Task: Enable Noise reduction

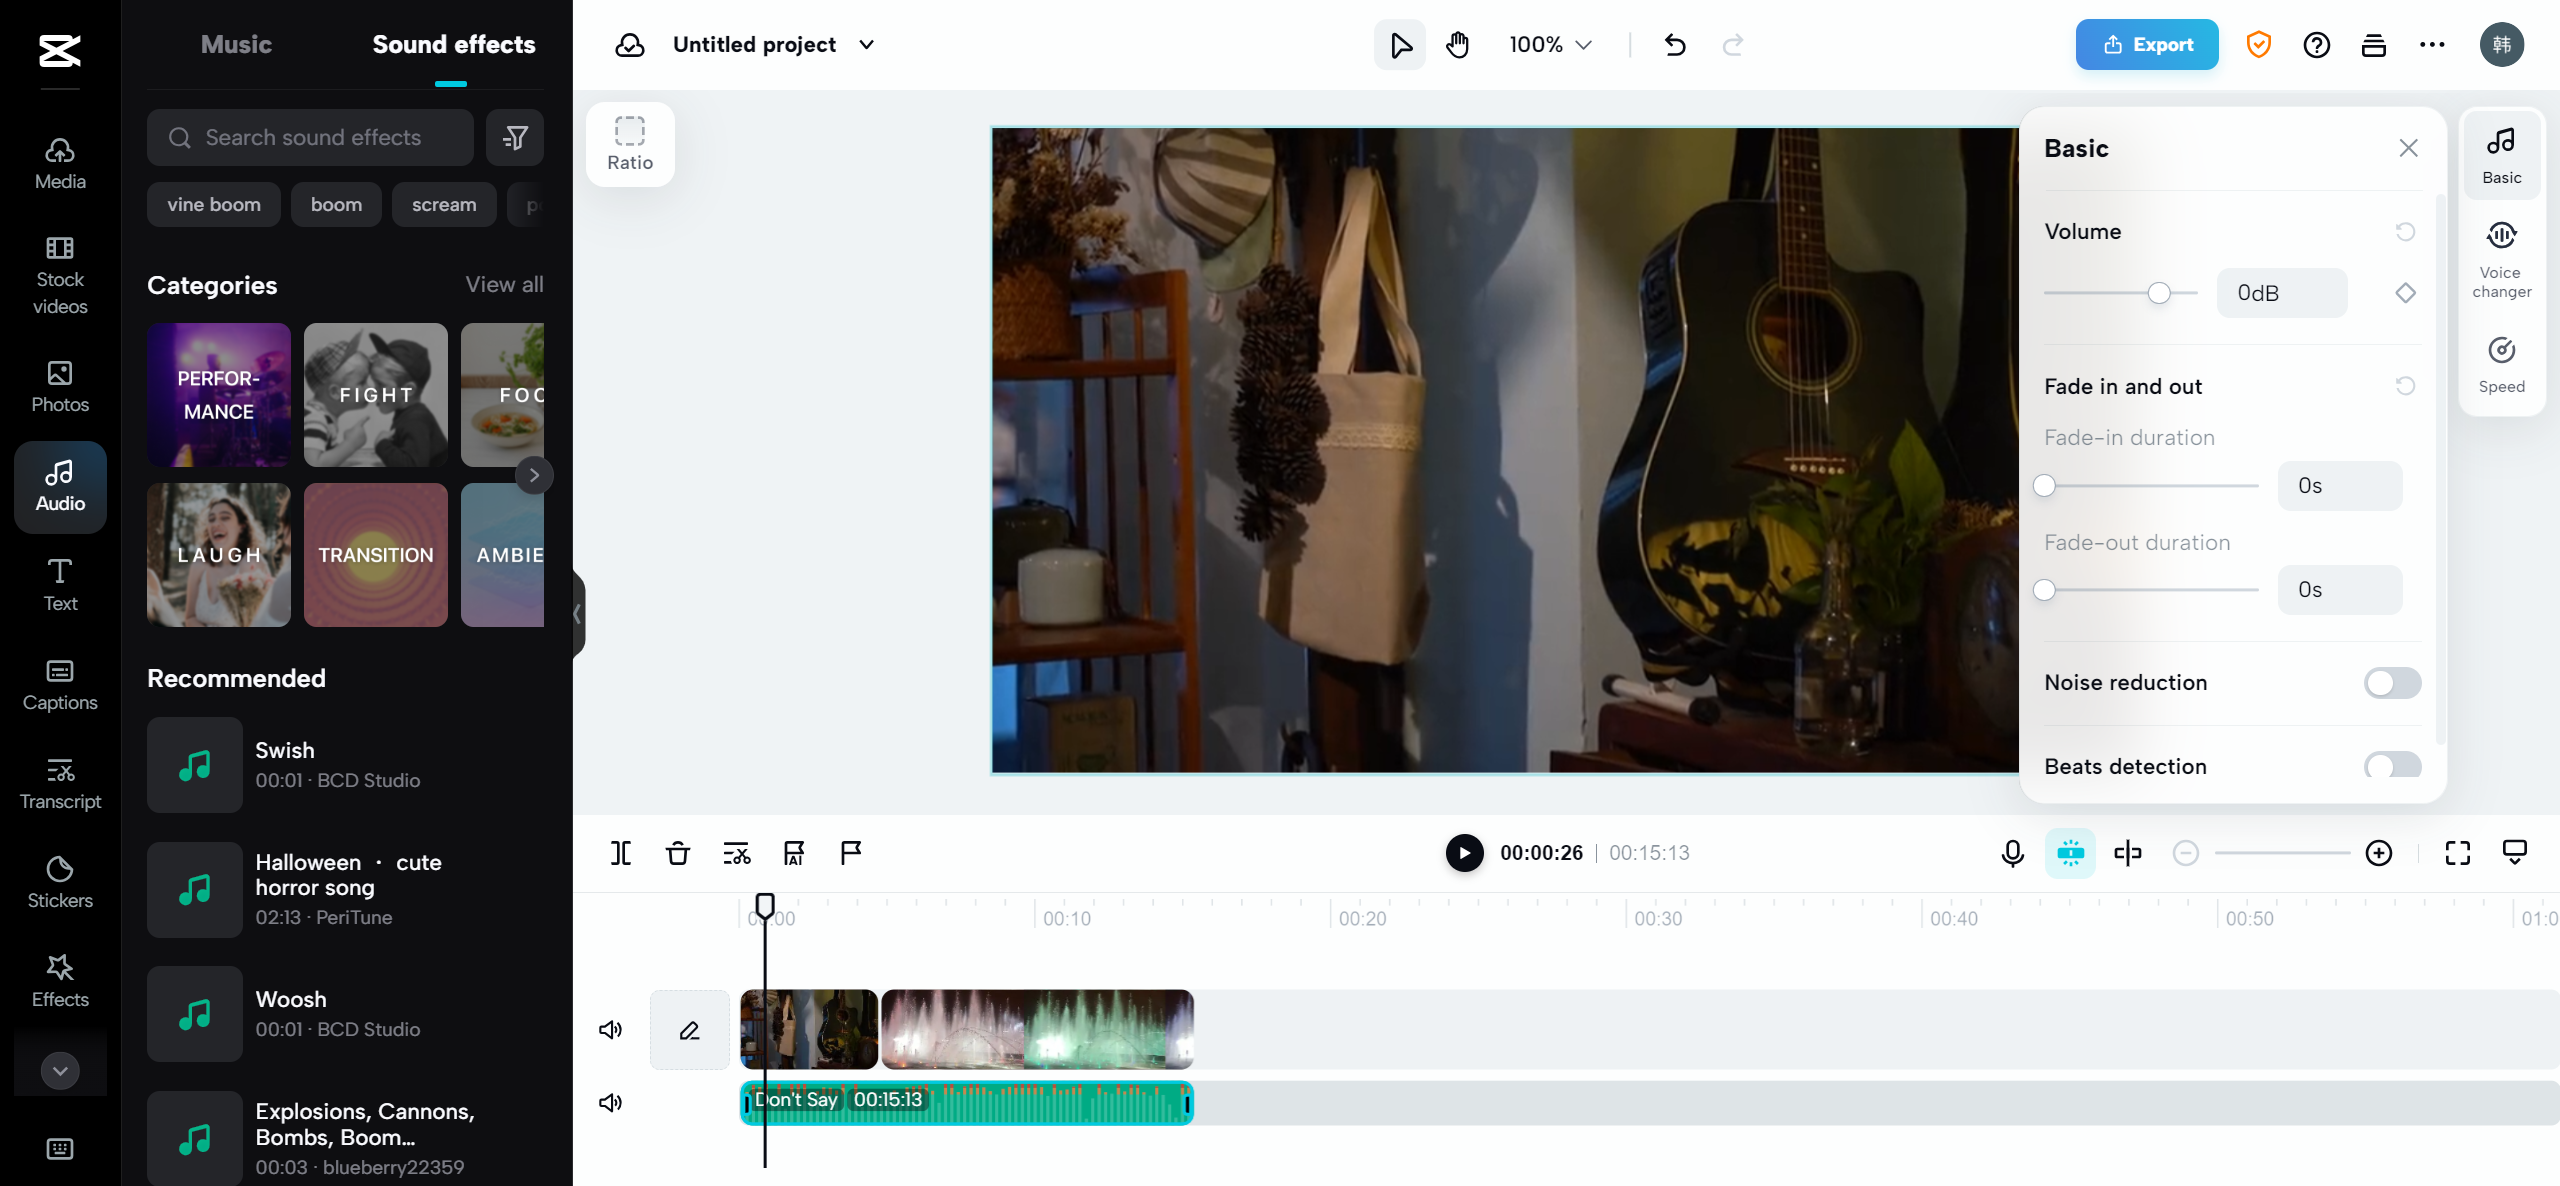Action: (x=2392, y=683)
